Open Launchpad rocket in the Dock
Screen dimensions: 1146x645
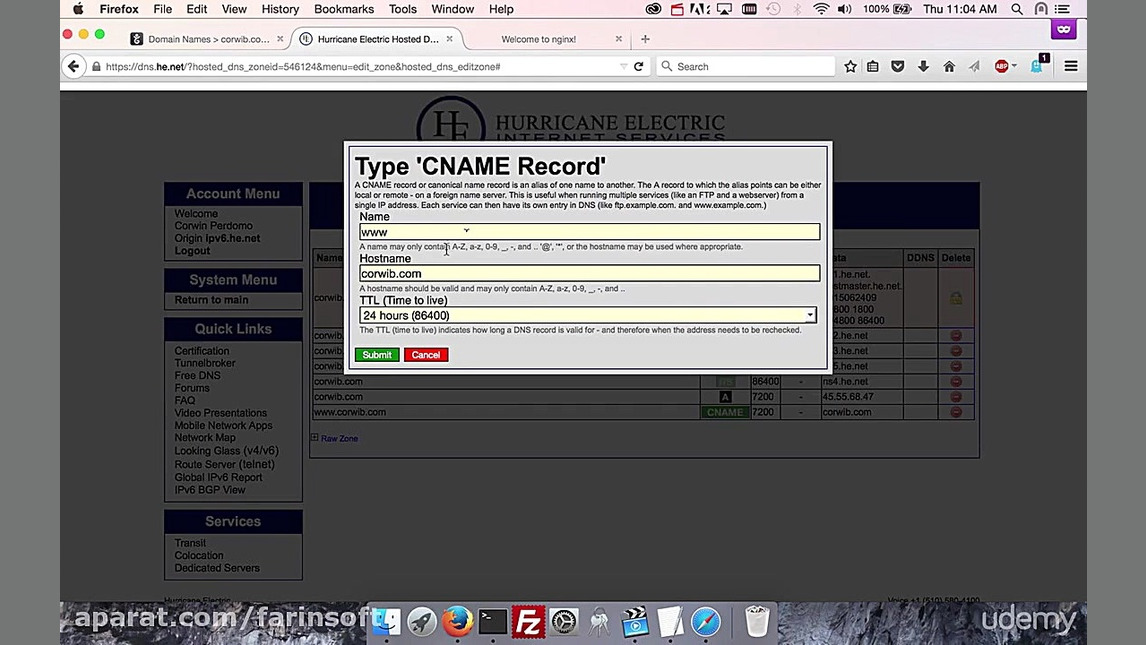click(x=422, y=622)
